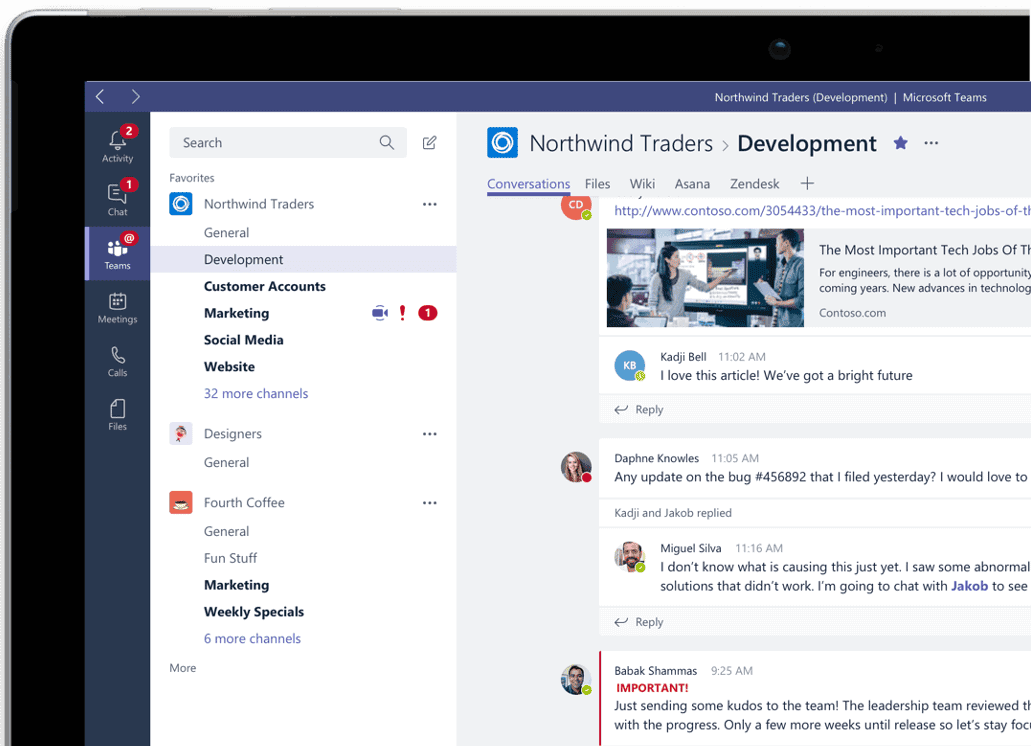Open the Fun Stuff channel
Viewport: 1031px width, 746px height.
tap(230, 558)
